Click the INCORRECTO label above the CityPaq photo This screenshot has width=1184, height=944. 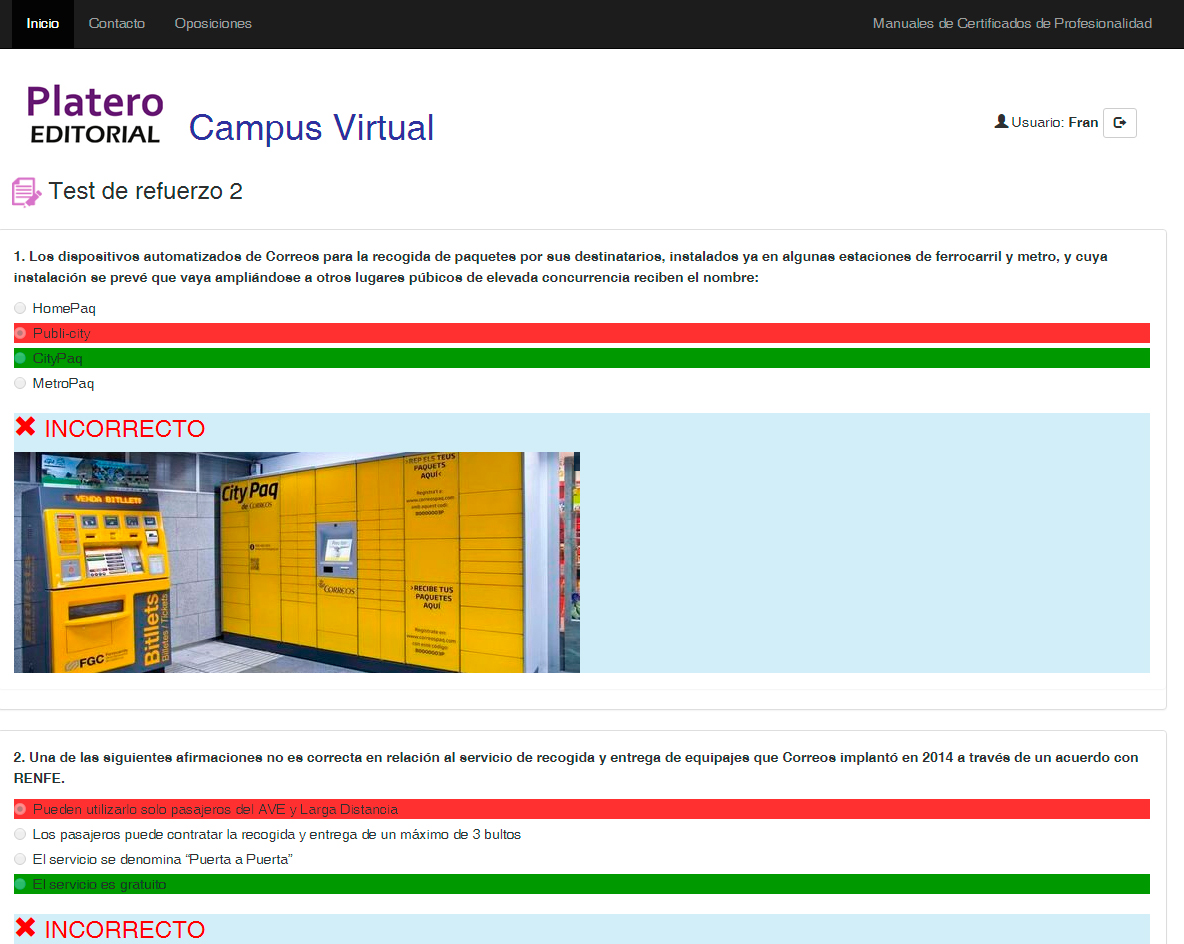point(125,428)
